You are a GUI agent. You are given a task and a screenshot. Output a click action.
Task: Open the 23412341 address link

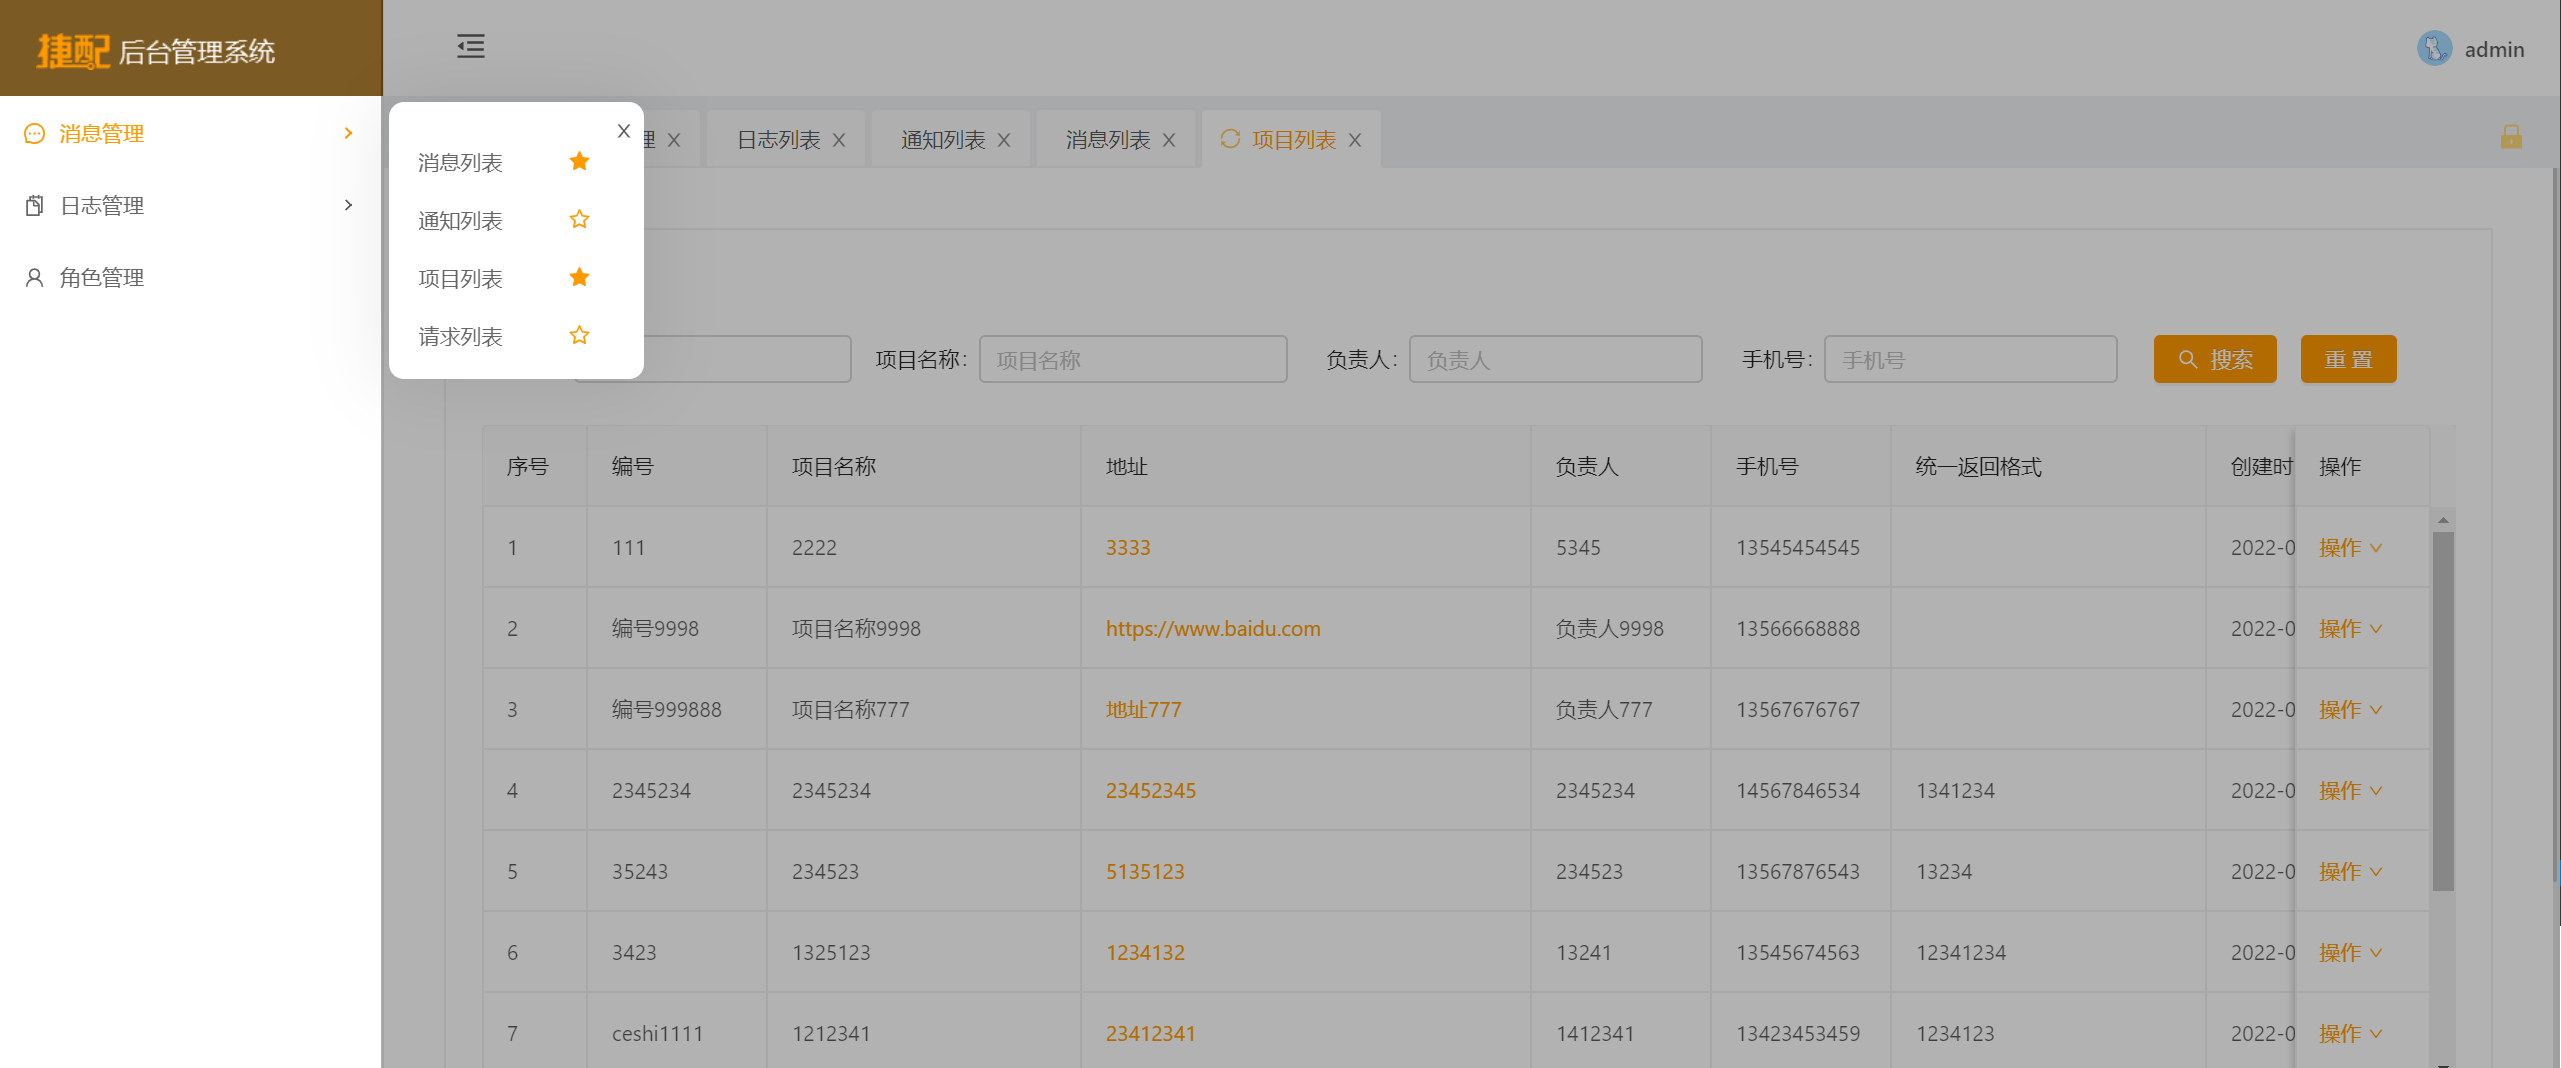1151,1034
